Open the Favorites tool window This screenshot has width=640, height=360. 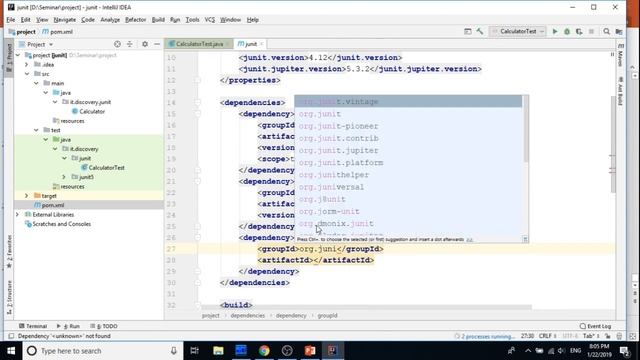point(9,252)
